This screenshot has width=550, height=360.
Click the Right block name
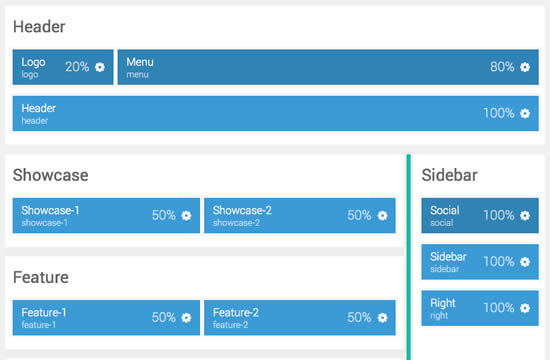(x=443, y=303)
